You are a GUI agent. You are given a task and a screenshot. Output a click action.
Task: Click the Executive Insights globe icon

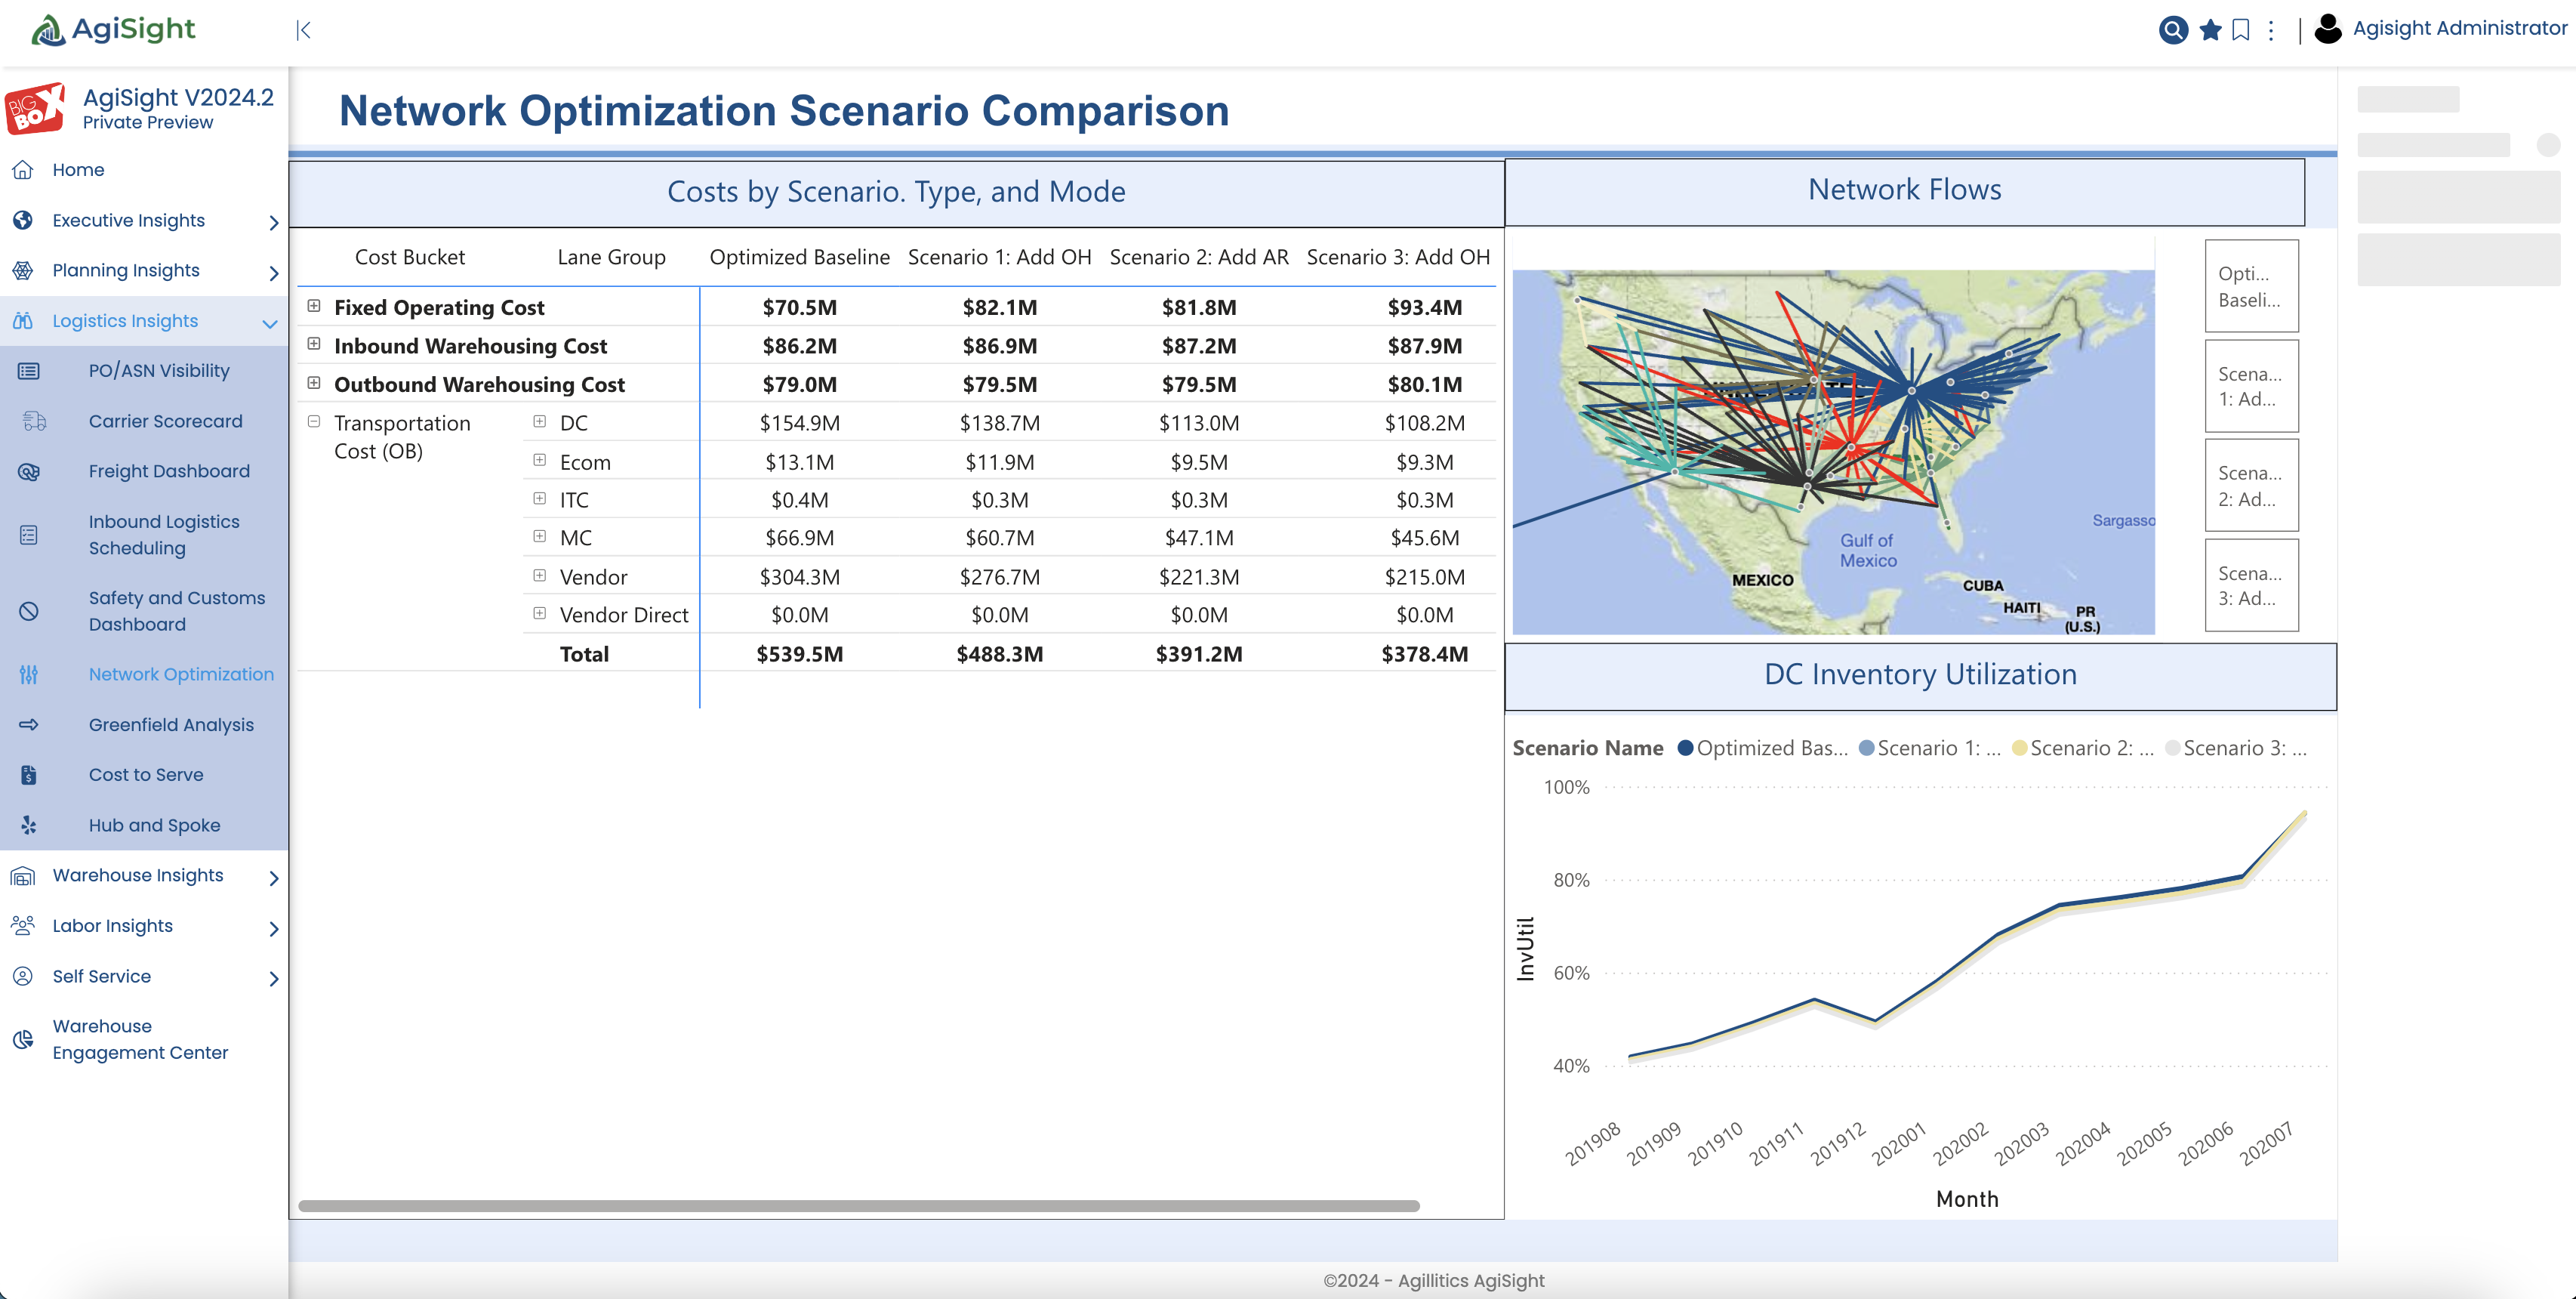point(23,220)
